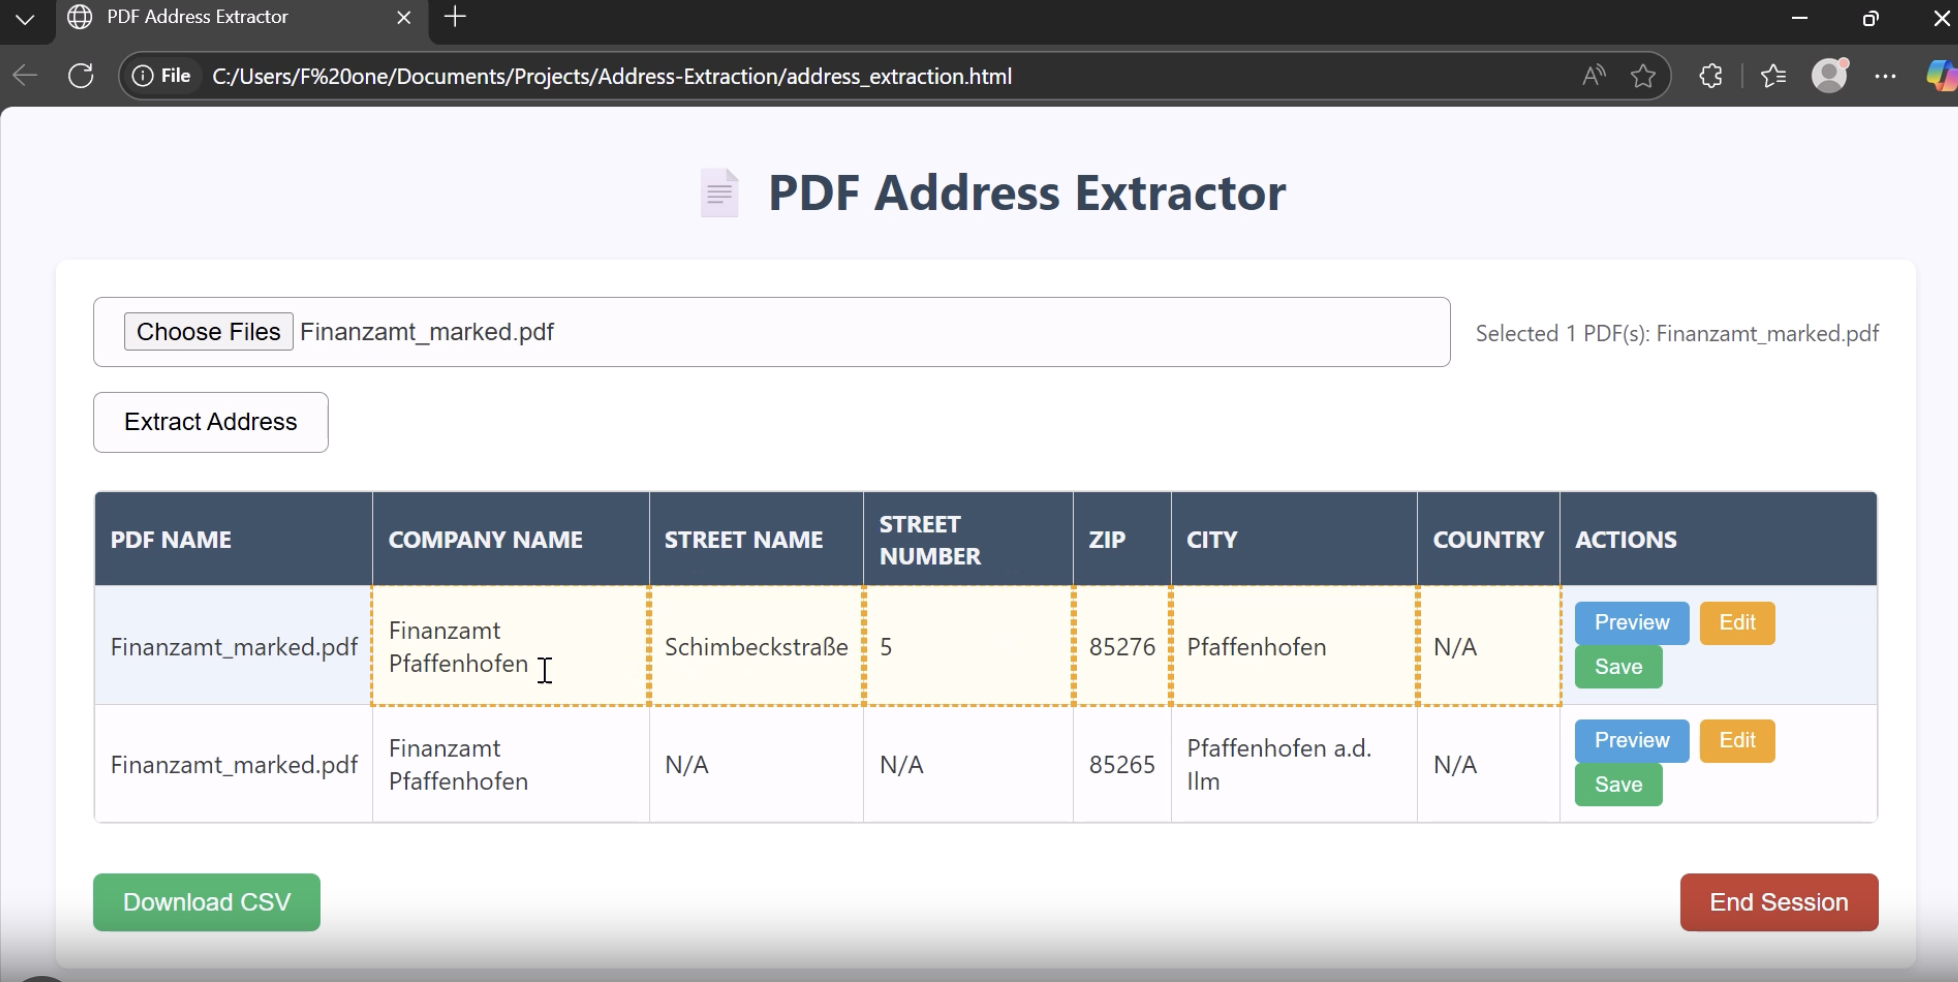Screen dimensions: 1958x982
Task: Click Extract Address to process the PDF
Action: click(210, 421)
